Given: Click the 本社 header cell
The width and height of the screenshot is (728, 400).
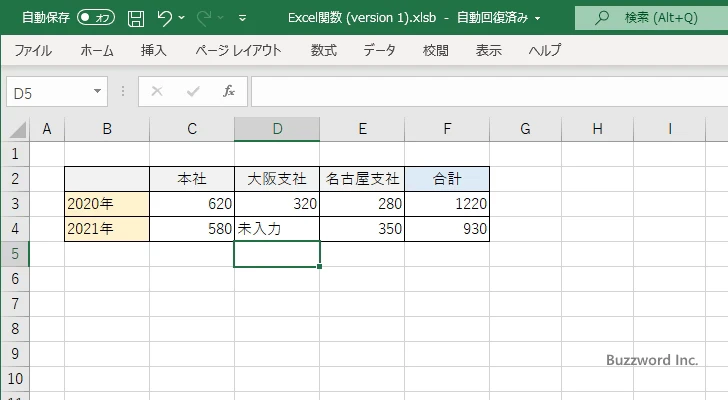Looking at the screenshot, I should point(192,179).
